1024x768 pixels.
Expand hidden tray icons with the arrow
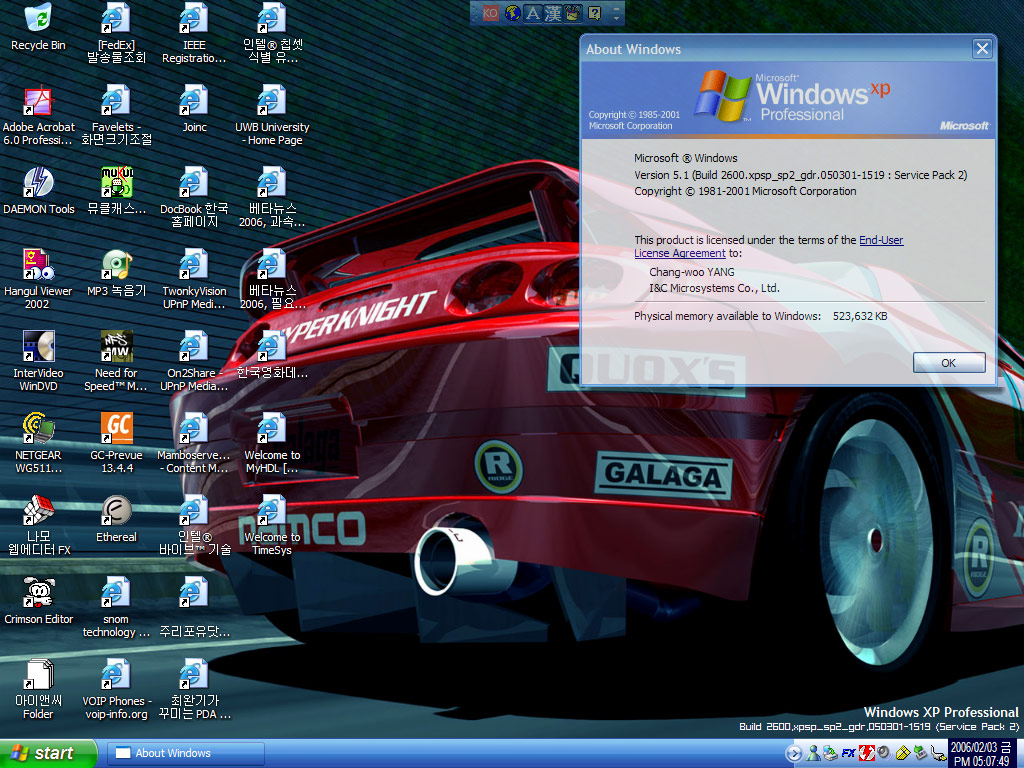[x=794, y=753]
